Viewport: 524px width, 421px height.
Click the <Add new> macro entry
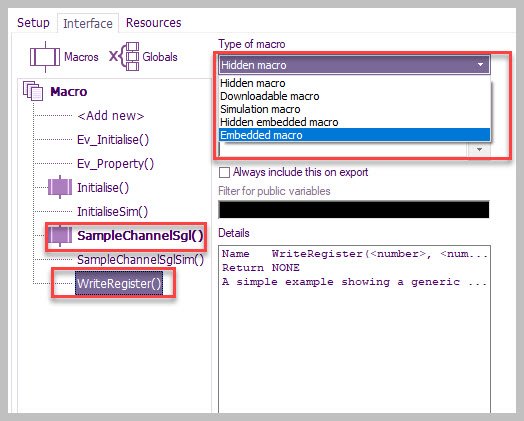click(111, 116)
